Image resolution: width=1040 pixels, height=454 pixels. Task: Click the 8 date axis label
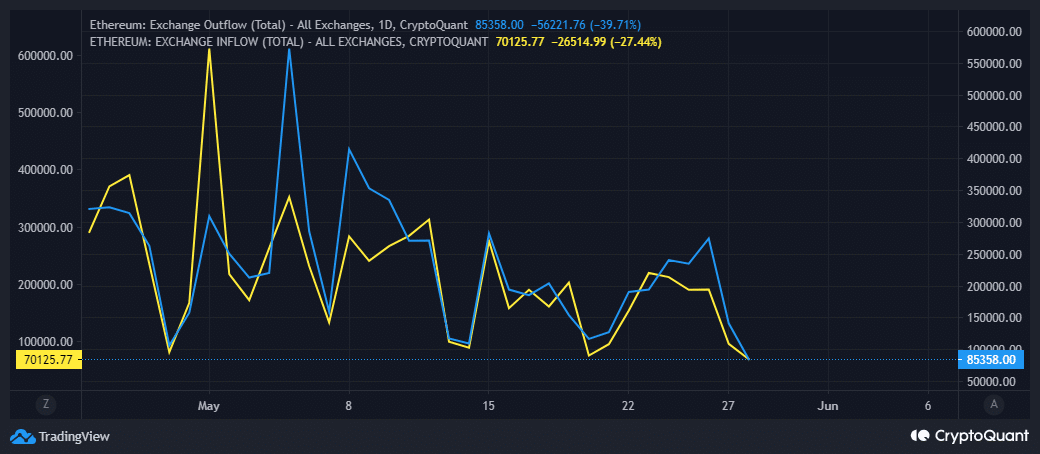[349, 406]
